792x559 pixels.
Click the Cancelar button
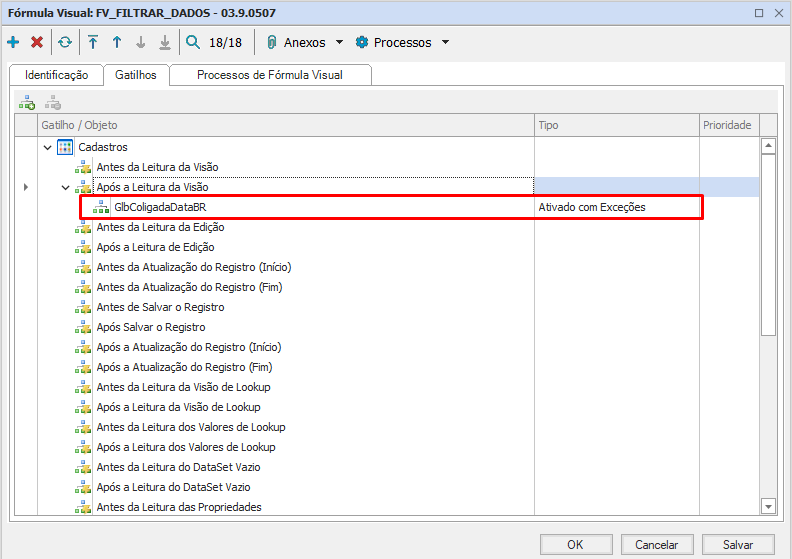pos(657,545)
